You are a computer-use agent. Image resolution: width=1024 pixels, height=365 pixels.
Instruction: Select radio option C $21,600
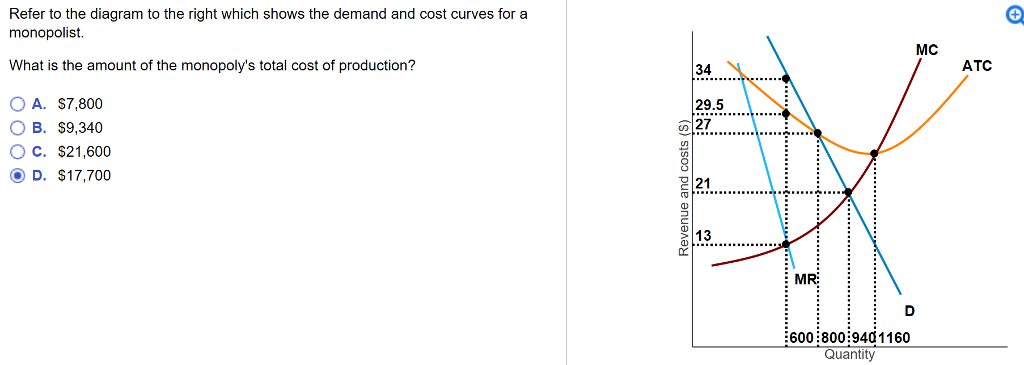[x=19, y=151]
